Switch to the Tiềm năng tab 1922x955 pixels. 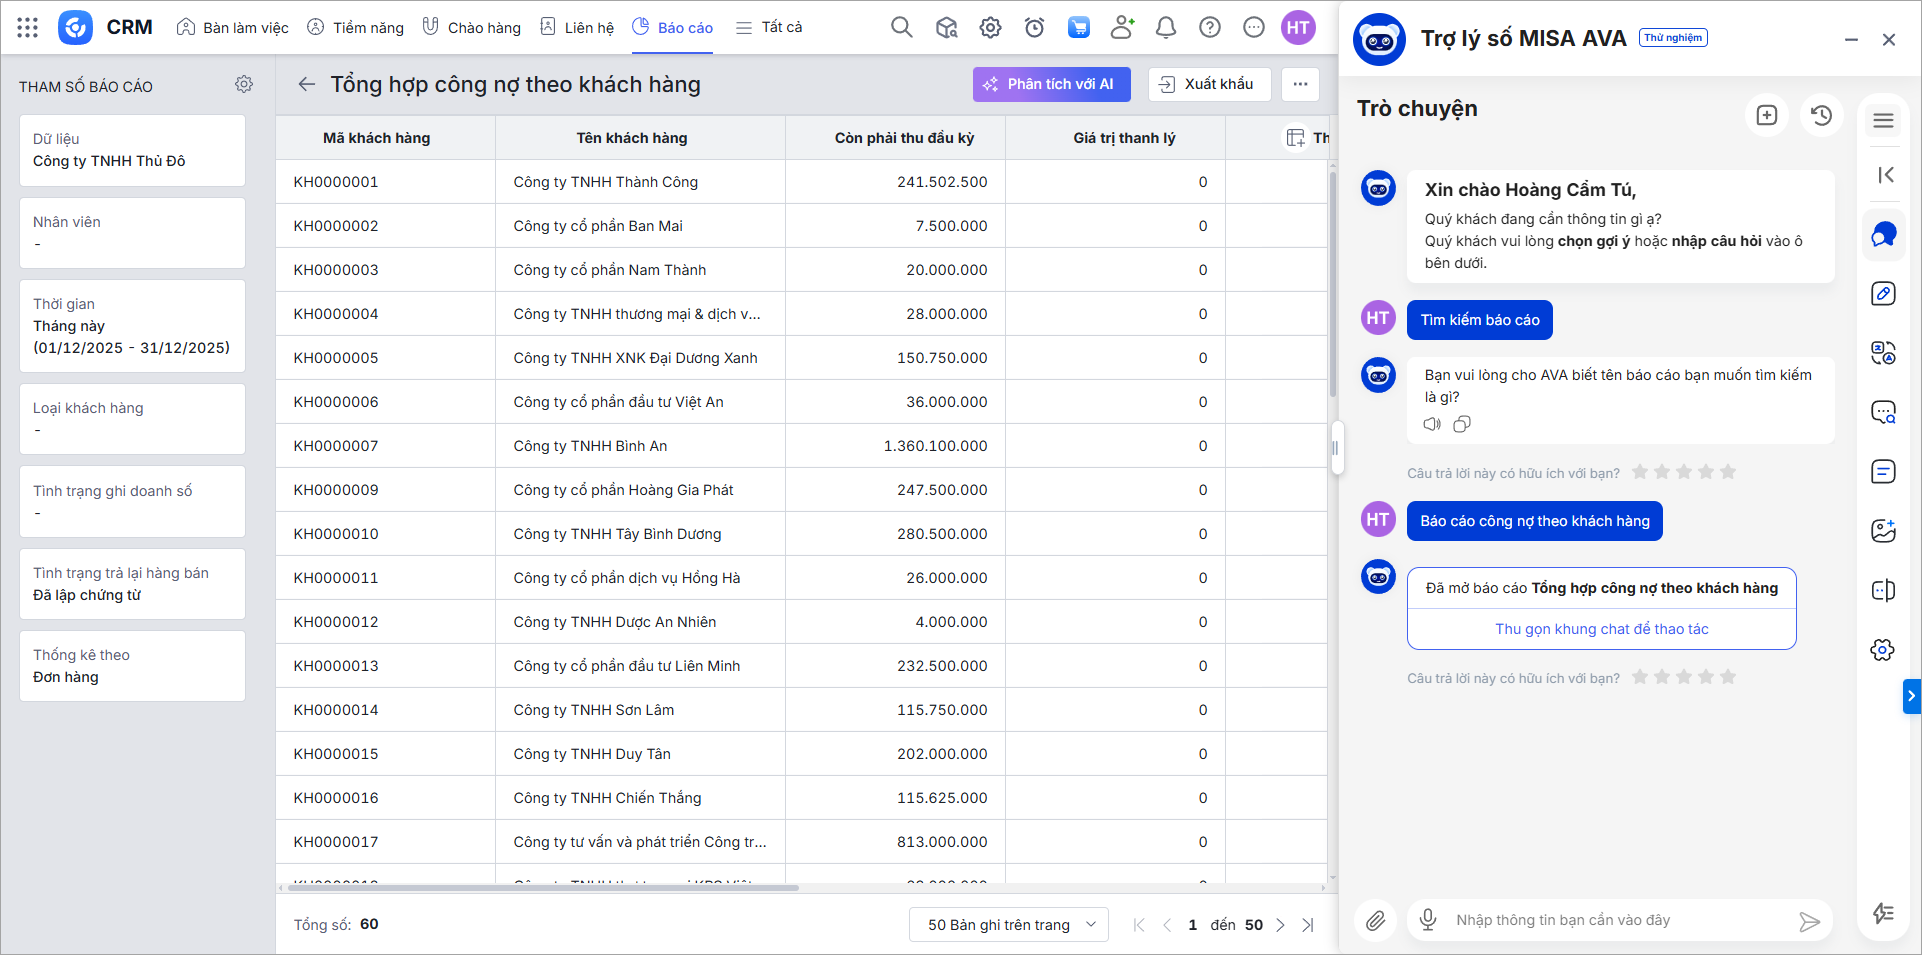(356, 28)
